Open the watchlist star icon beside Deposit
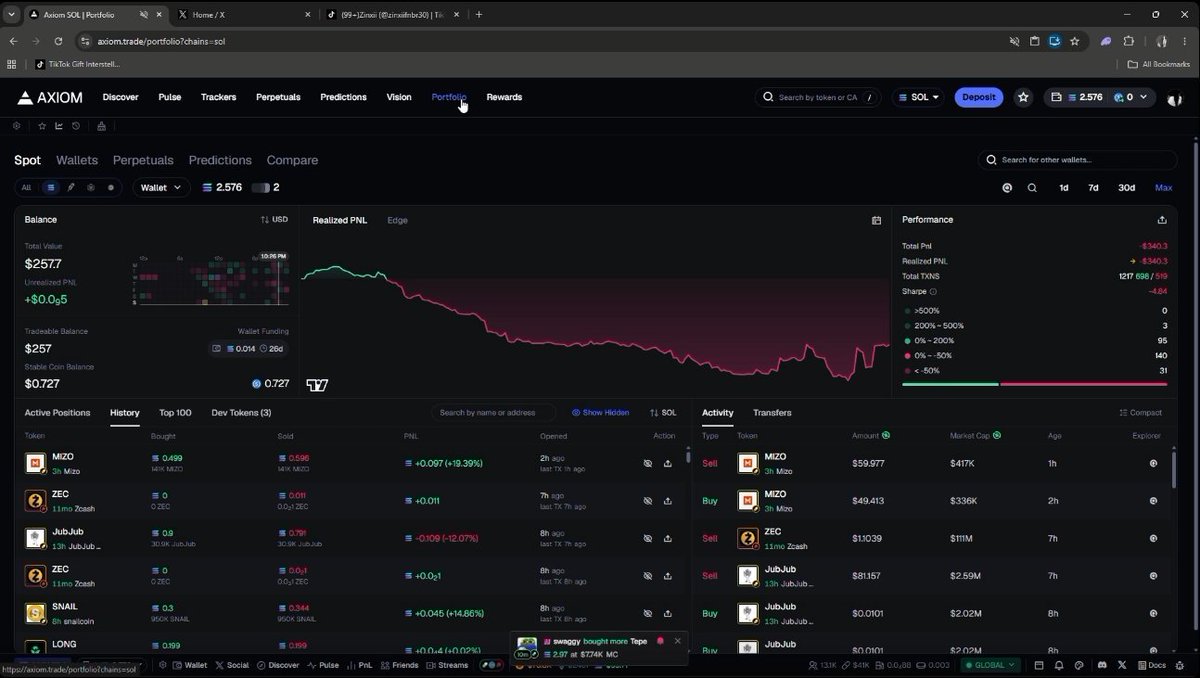 tap(1023, 97)
